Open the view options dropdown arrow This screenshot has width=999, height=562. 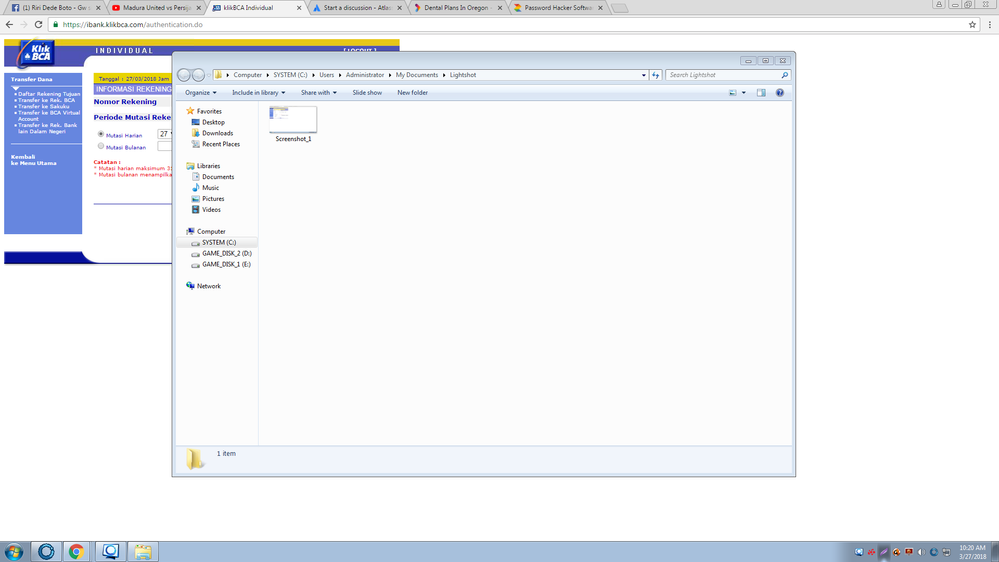coord(744,93)
